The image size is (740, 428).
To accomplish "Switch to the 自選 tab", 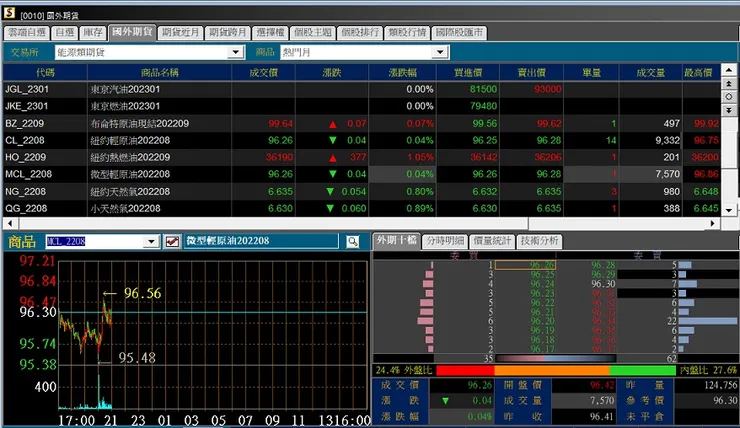I will click(x=65, y=33).
